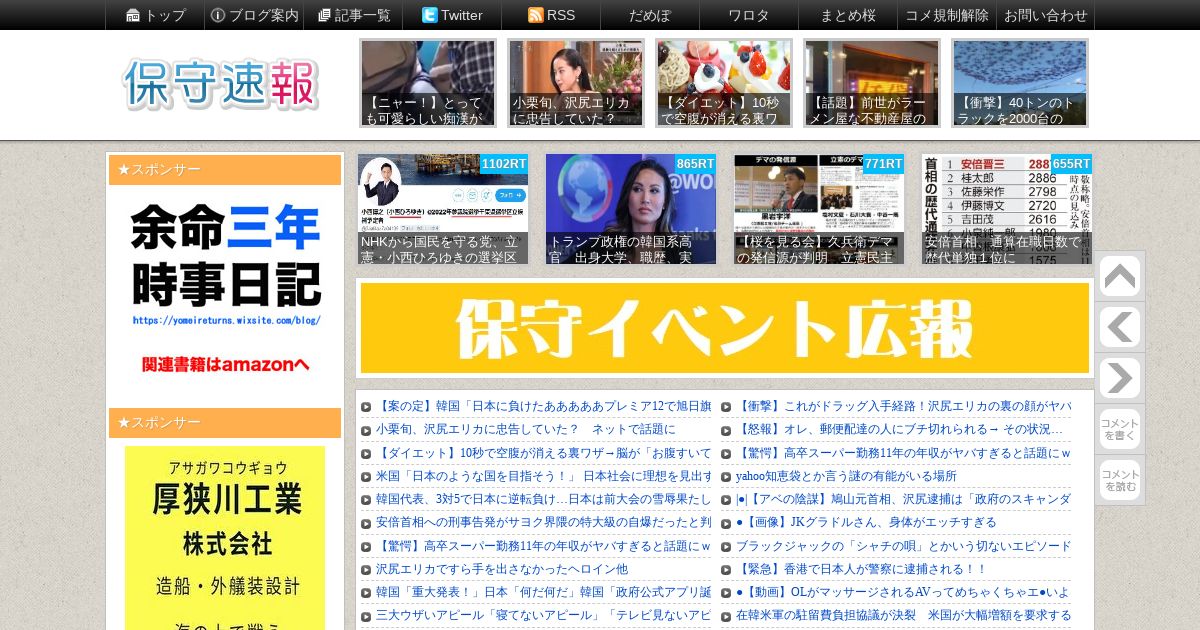Open the 小栗旬、沢尻エリカ thumbnail article
1200x630 pixels.
tap(576, 83)
